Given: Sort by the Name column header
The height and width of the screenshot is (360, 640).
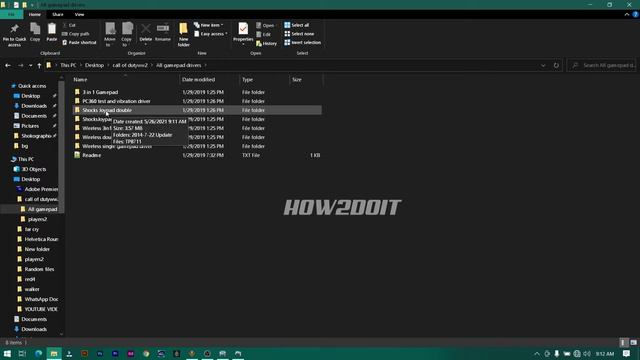Looking at the screenshot, I should [125, 80].
